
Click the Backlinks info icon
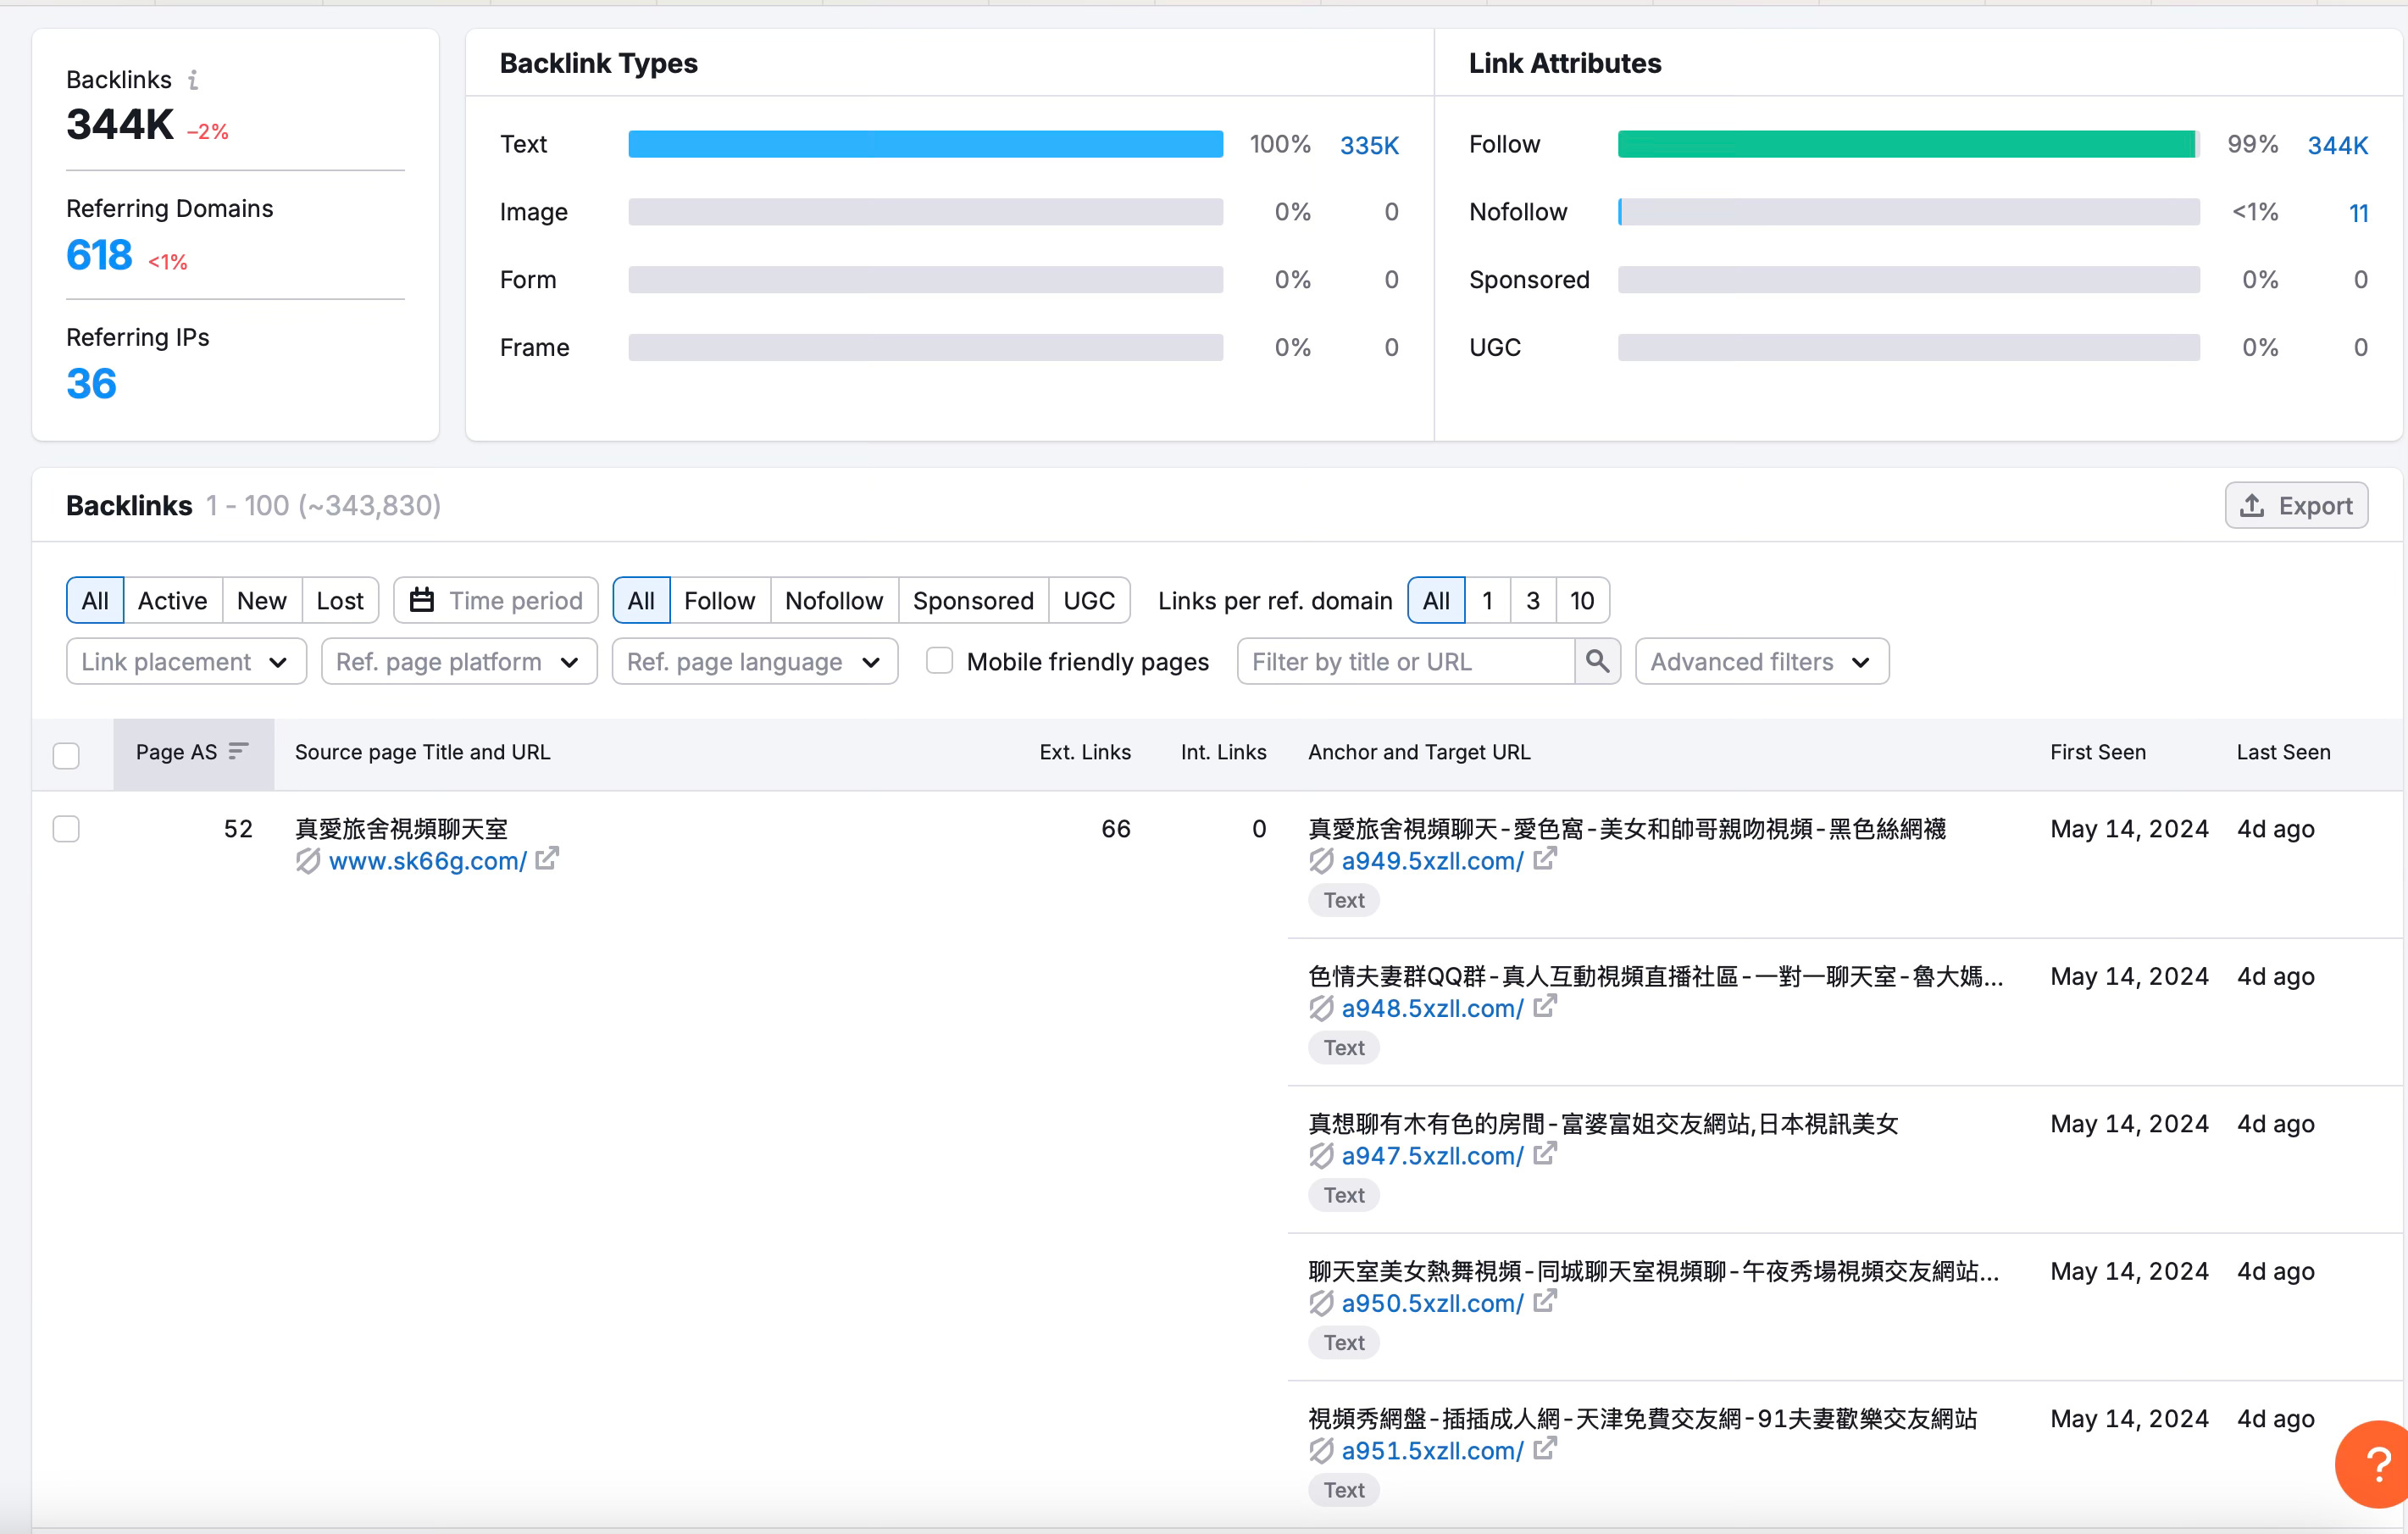[x=193, y=80]
